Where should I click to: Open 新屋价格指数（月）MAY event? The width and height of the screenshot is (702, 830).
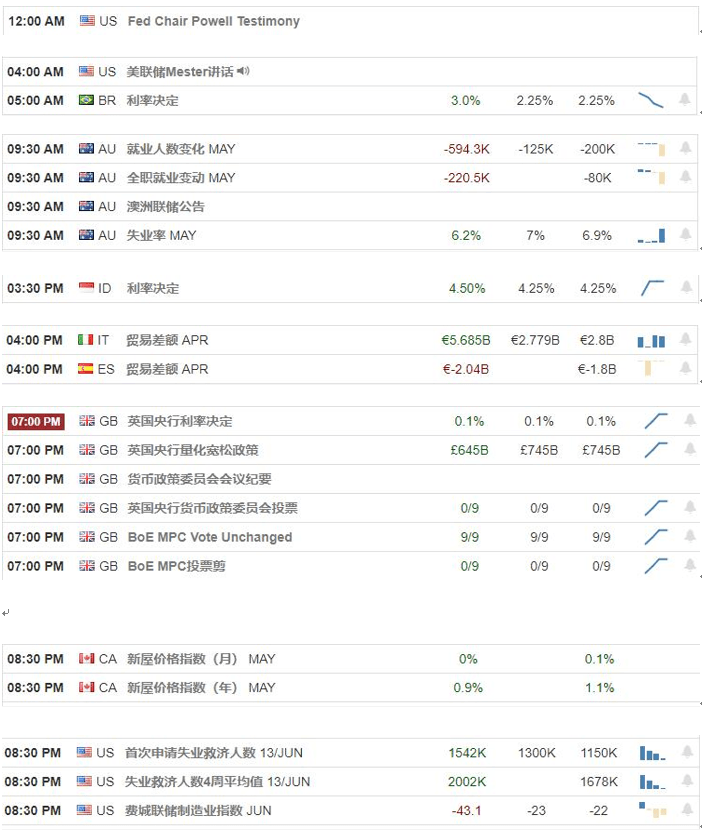pyautogui.click(x=201, y=659)
